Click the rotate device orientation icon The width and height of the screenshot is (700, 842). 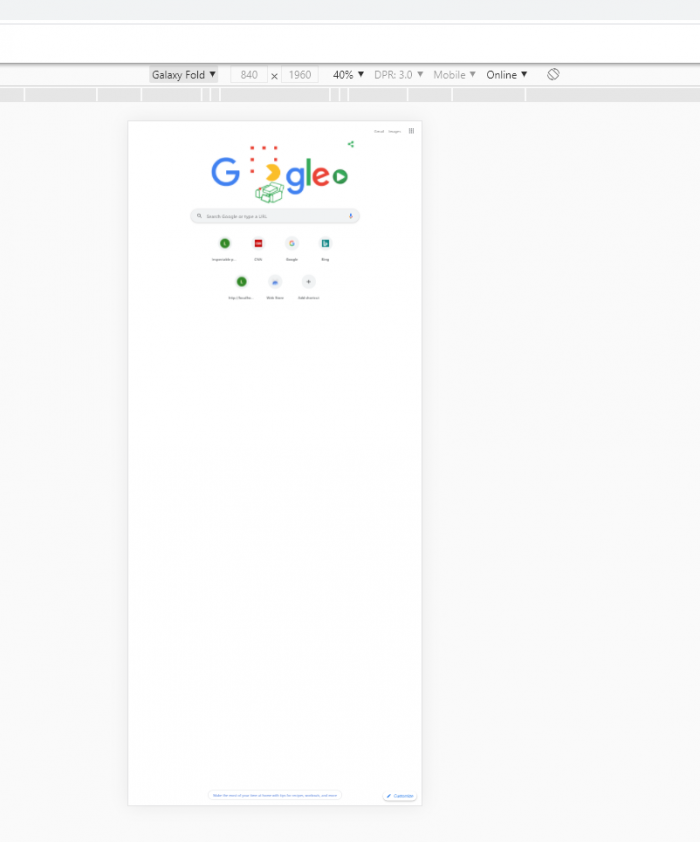click(x=553, y=75)
